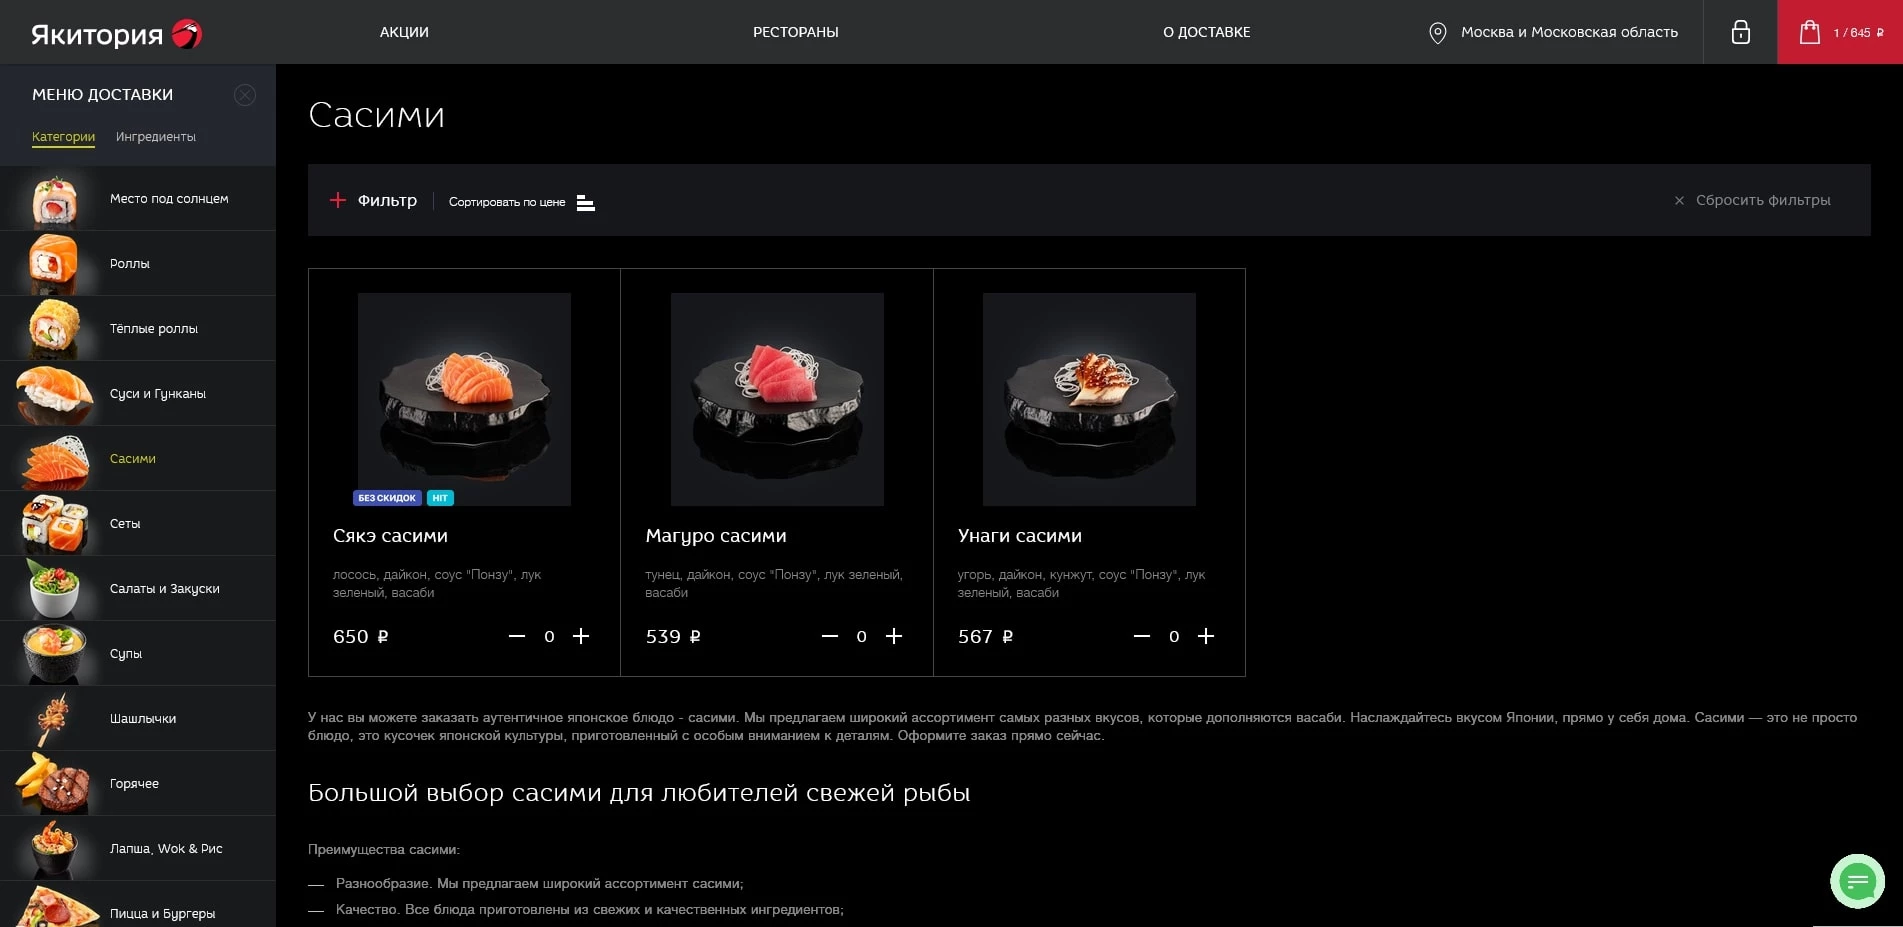
Task: Open О ДОСТАВКЕ link
Action: pos(1206,32)
